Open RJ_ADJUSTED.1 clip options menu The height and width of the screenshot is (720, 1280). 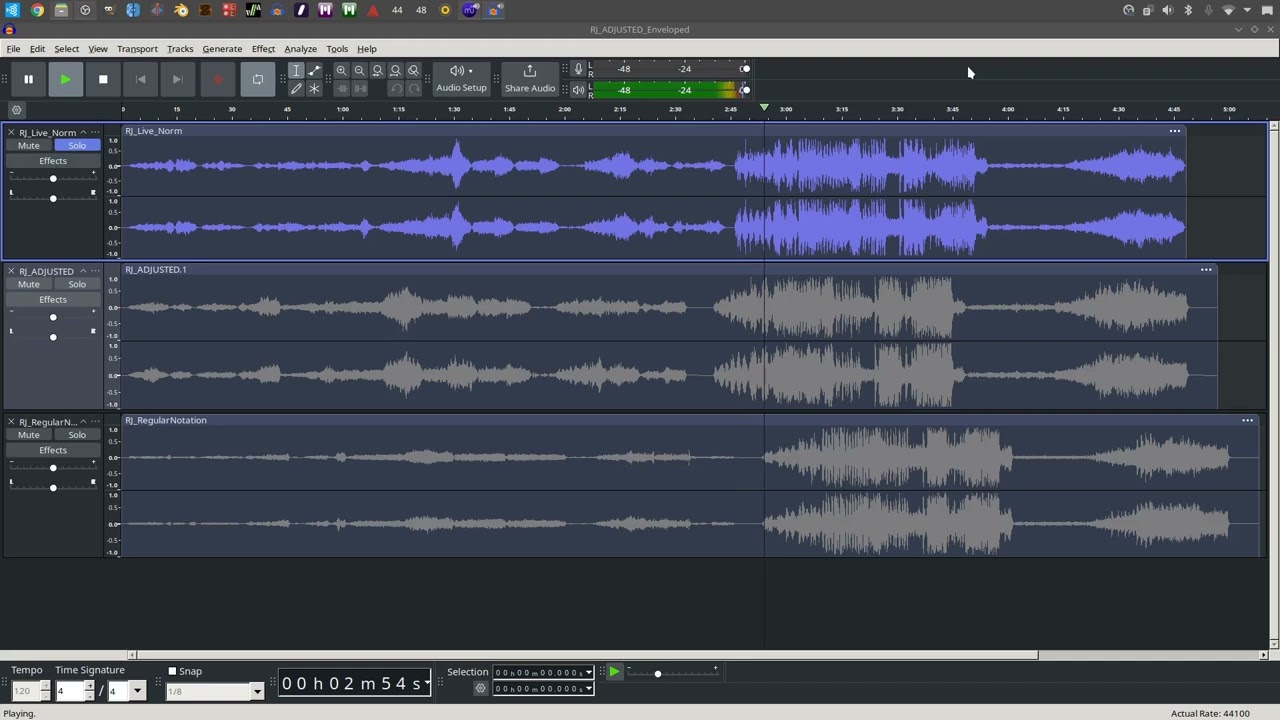point(1206,270)
